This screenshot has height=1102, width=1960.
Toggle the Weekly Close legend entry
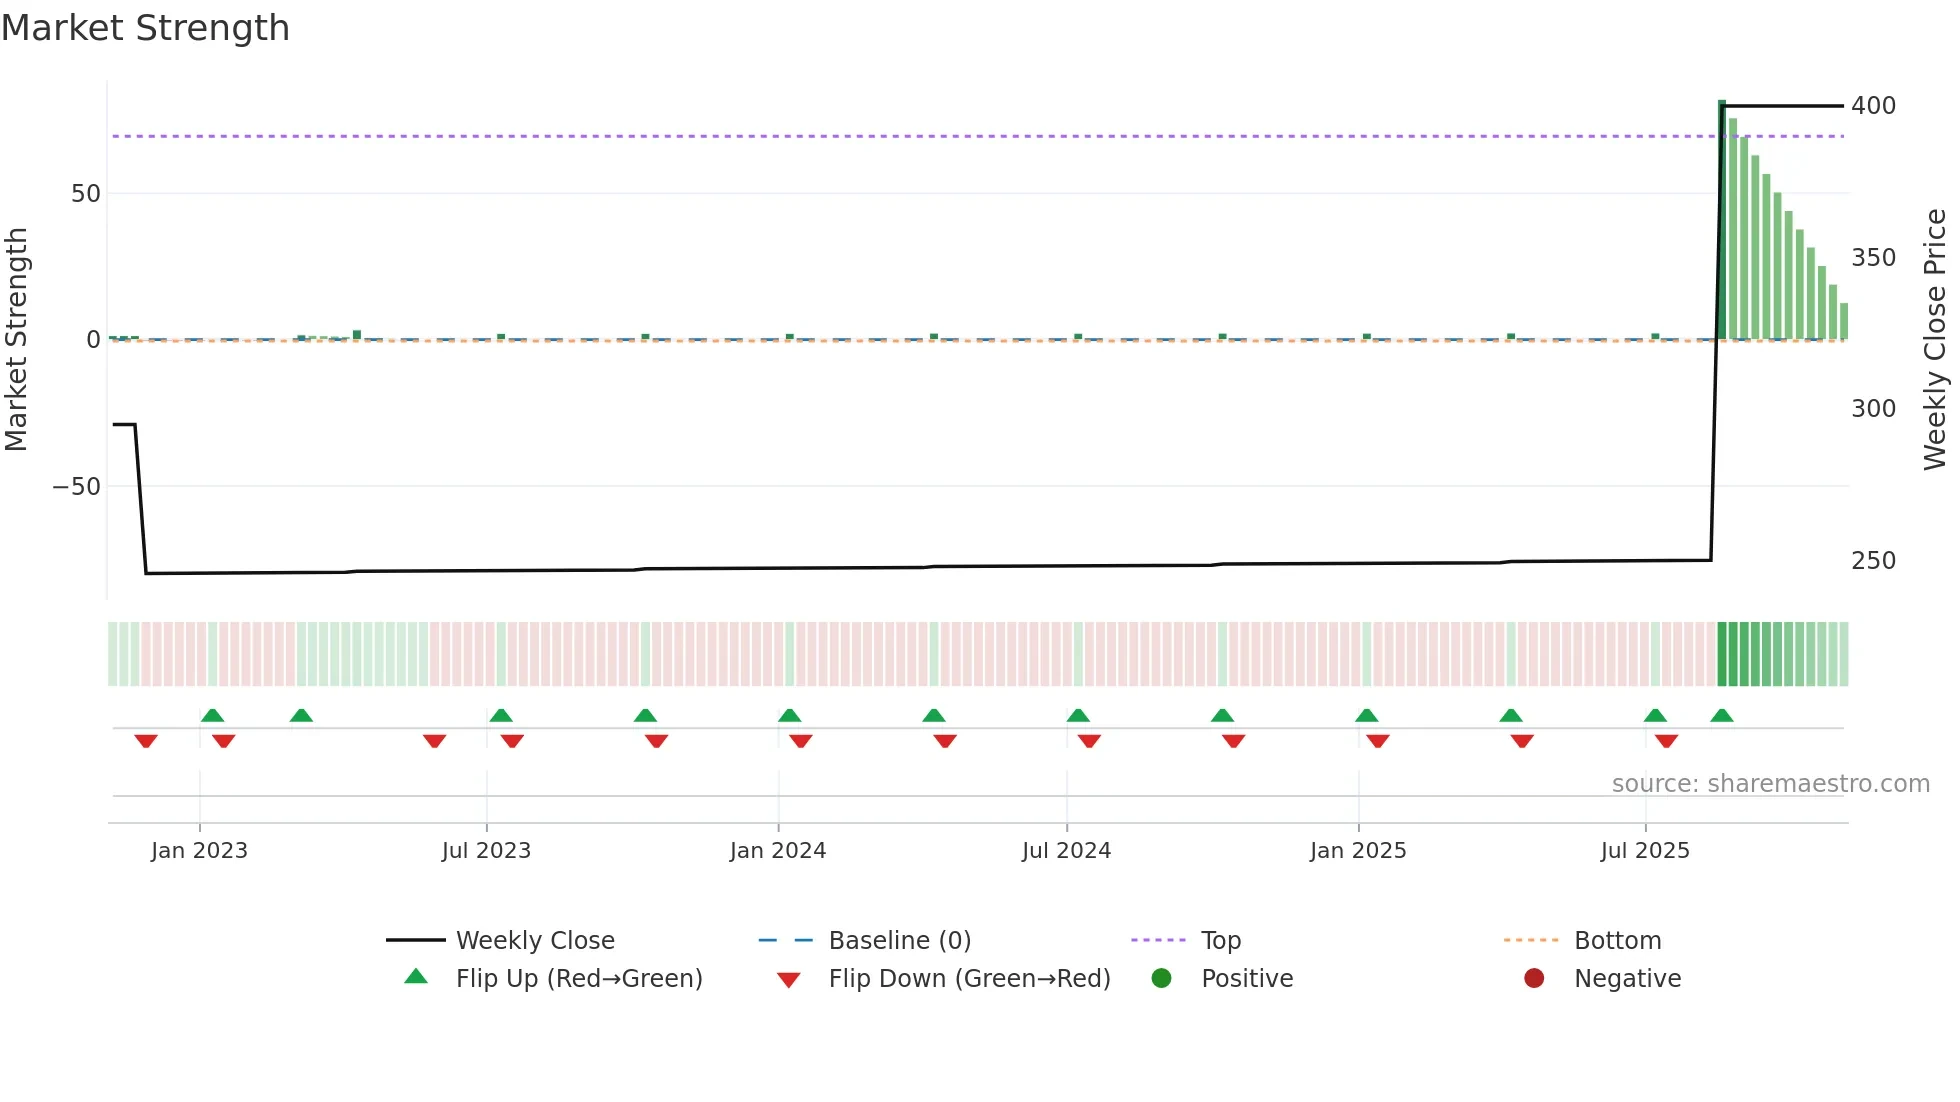500,940
